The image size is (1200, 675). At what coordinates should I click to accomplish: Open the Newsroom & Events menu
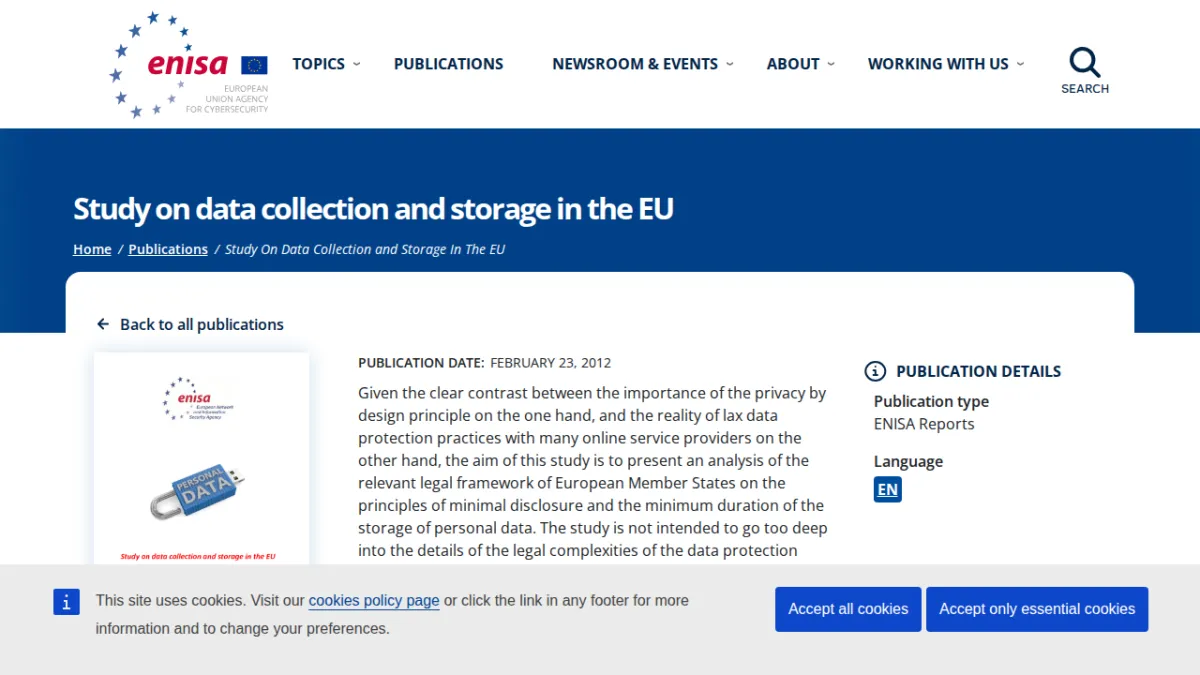coord(635,64)
